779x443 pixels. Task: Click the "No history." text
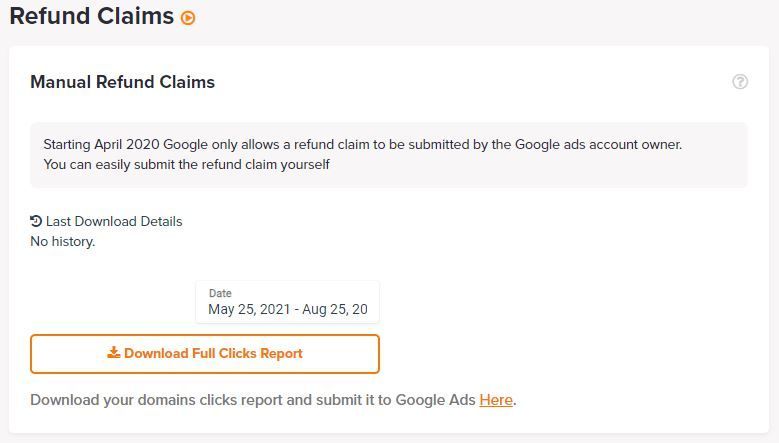click(63, 241)
